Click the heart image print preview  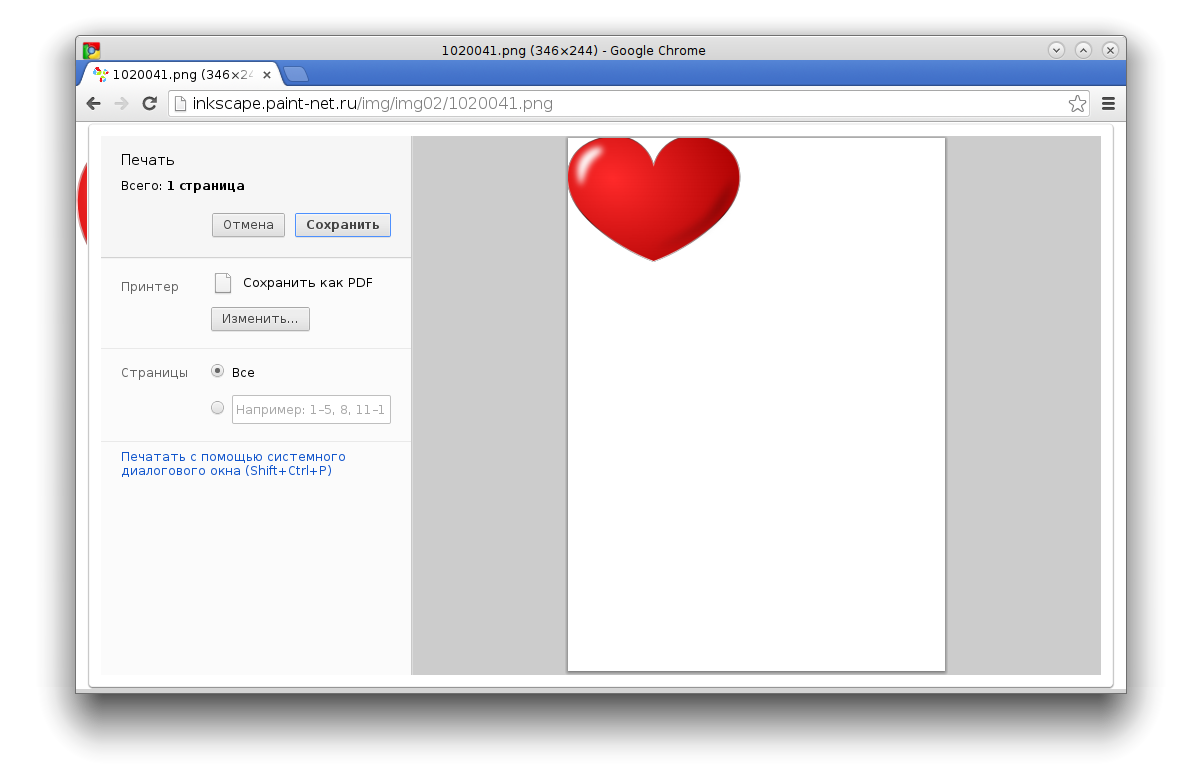[x=654, y=197]
